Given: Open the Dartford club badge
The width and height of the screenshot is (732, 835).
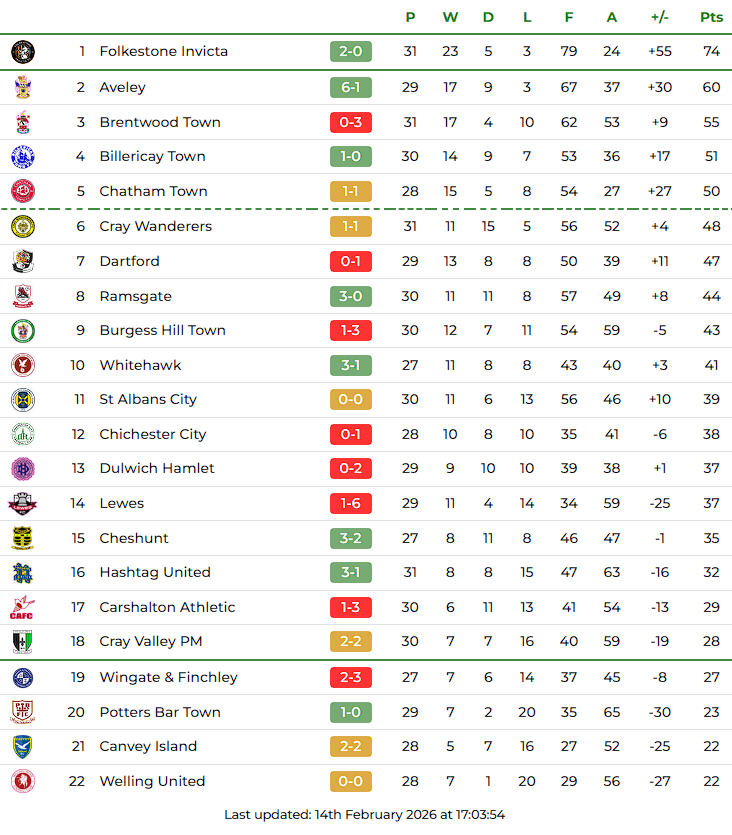Looking at the screenshot, I should (x=22, y=262).
